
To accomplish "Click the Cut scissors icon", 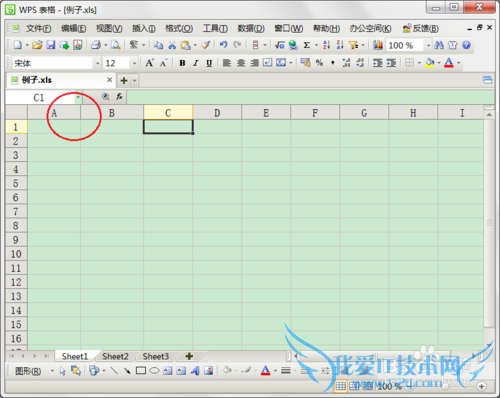I will 172,45.
